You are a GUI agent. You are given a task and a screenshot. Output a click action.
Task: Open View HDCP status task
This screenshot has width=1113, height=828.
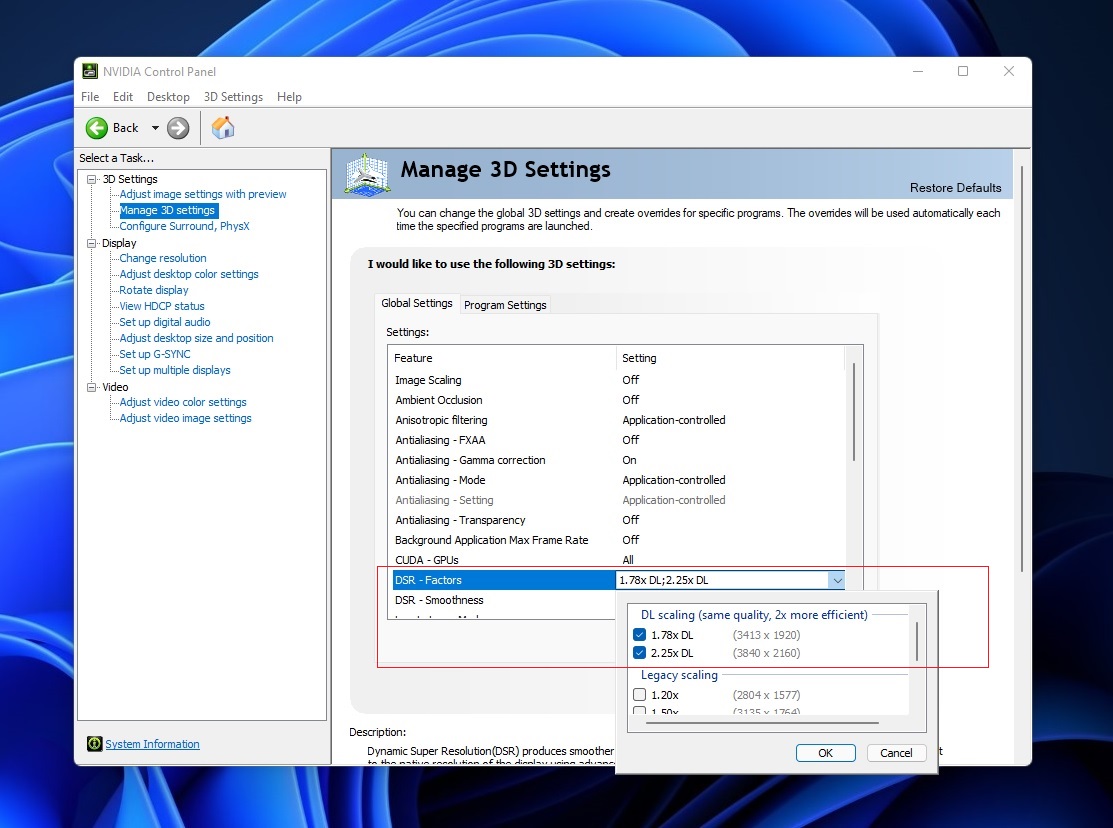[x=162, y=306]
